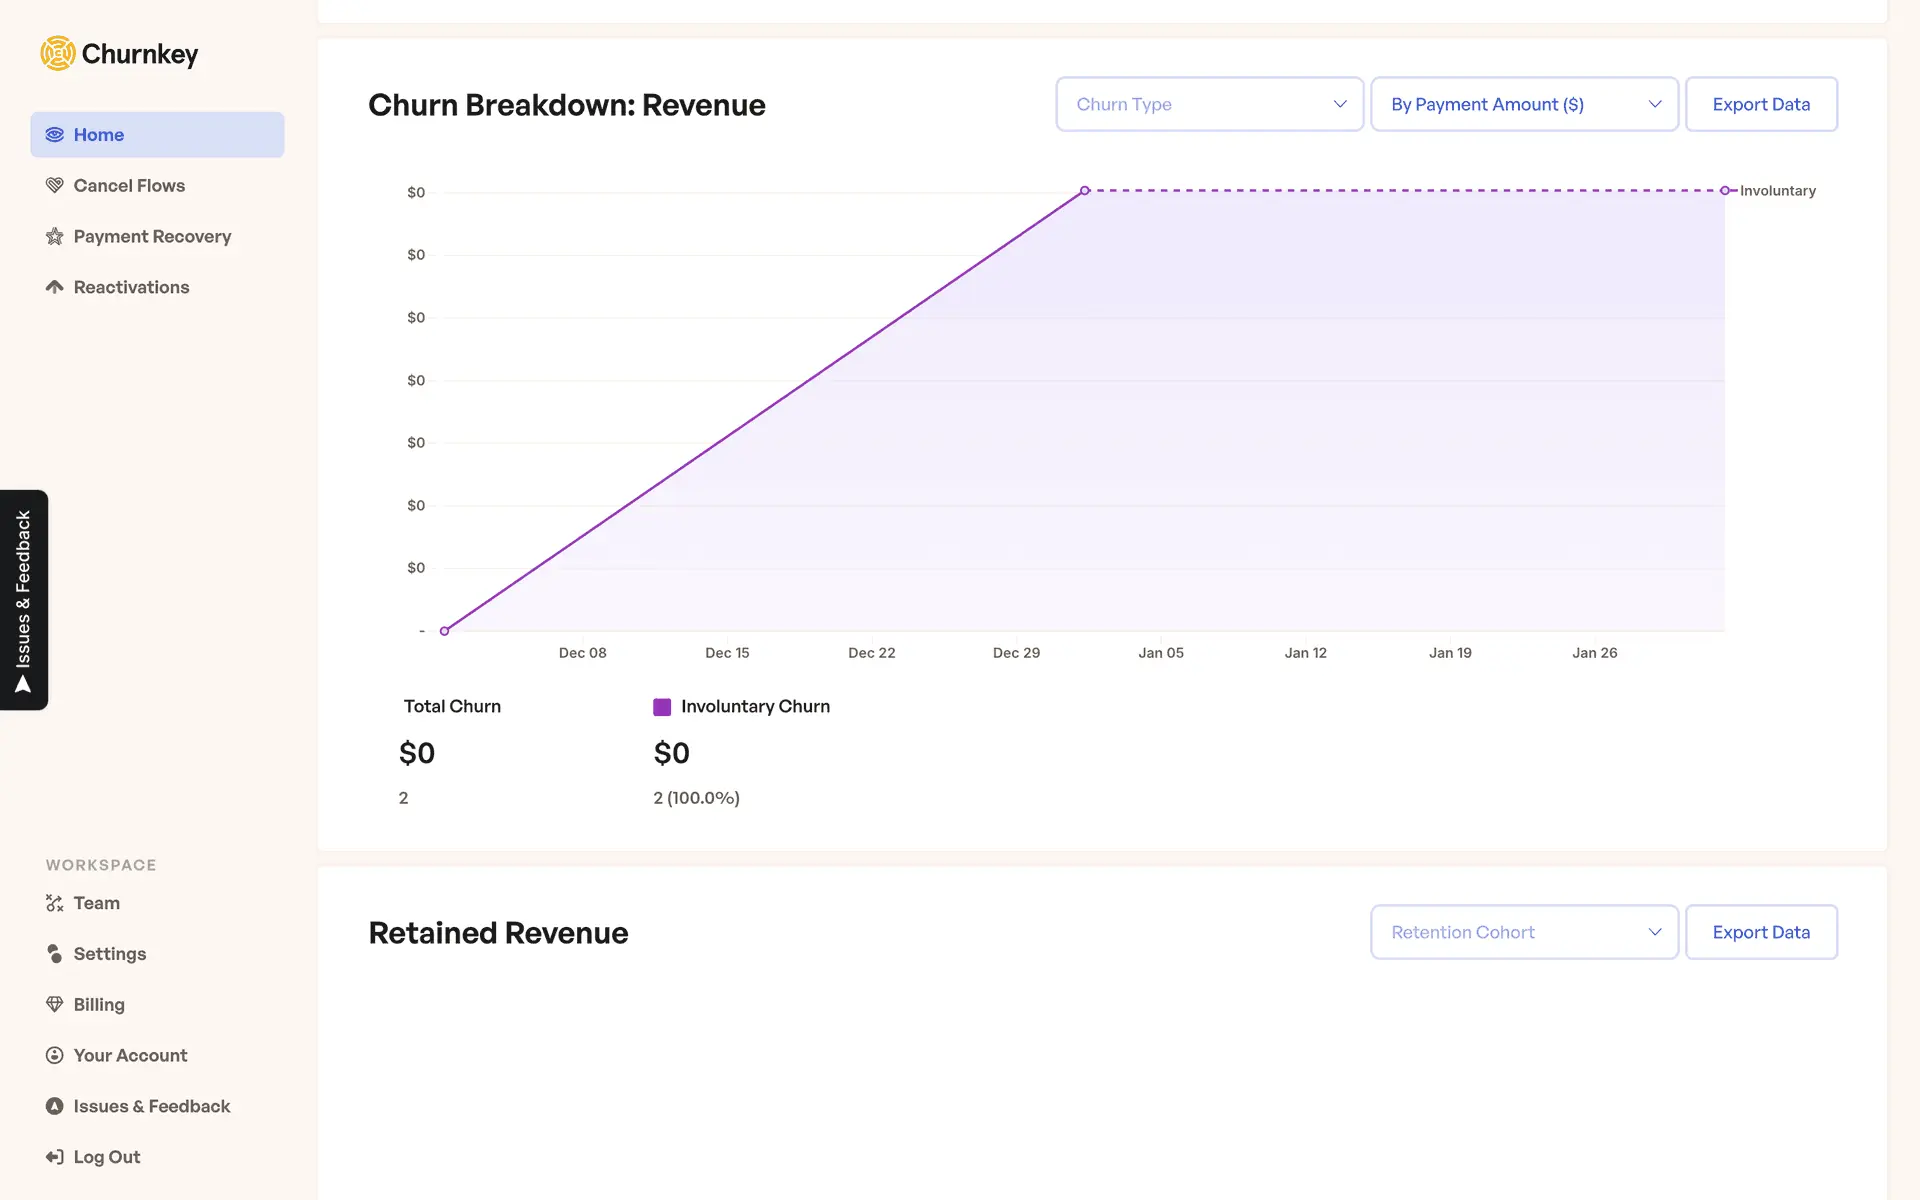
Task: Click the Your Account face icon
Action: click(x=55, y=1055)
